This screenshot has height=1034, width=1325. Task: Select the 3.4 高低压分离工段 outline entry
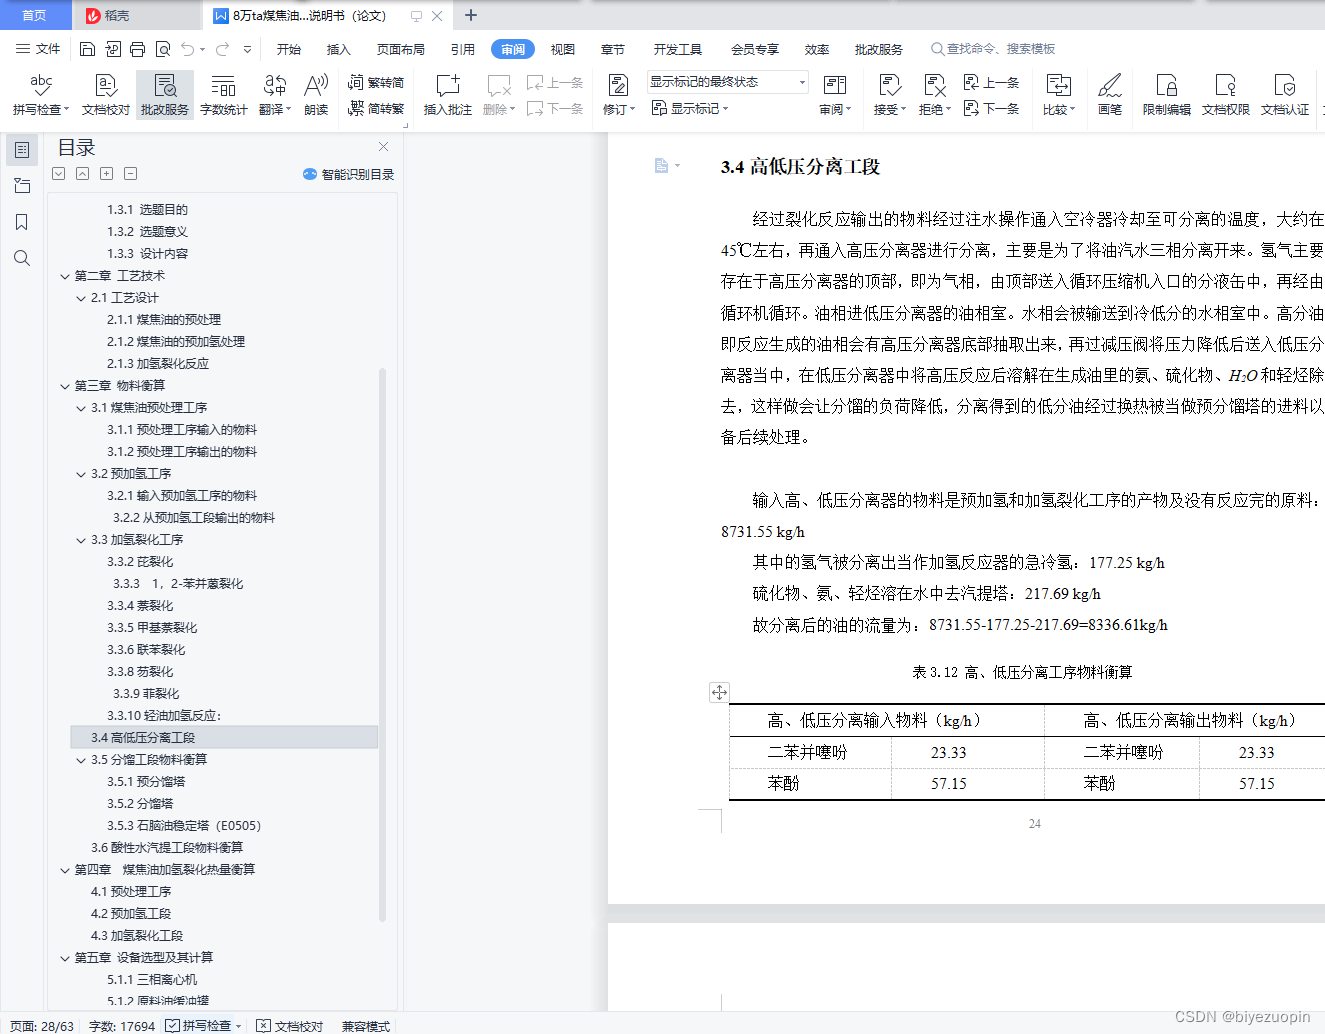224,738
